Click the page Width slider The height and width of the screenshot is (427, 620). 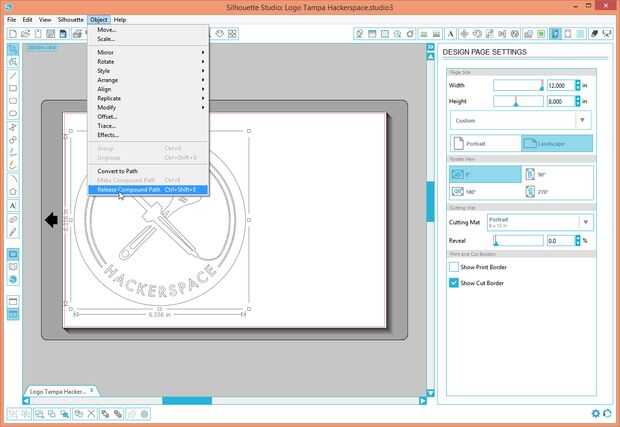518,85
